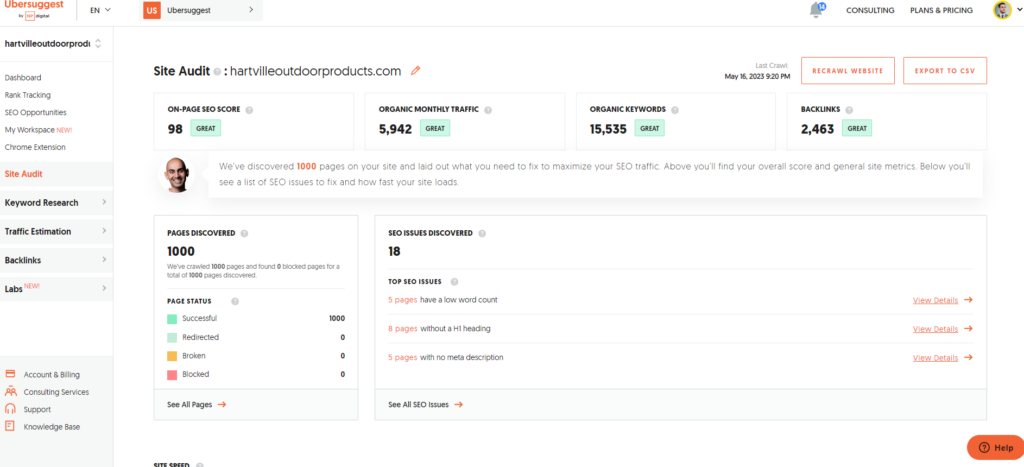Image resolution: width=1024 pixels, height=467 pixels.
Task: Click the Redirected status color swatch
Action: click(x=172, y=338)
